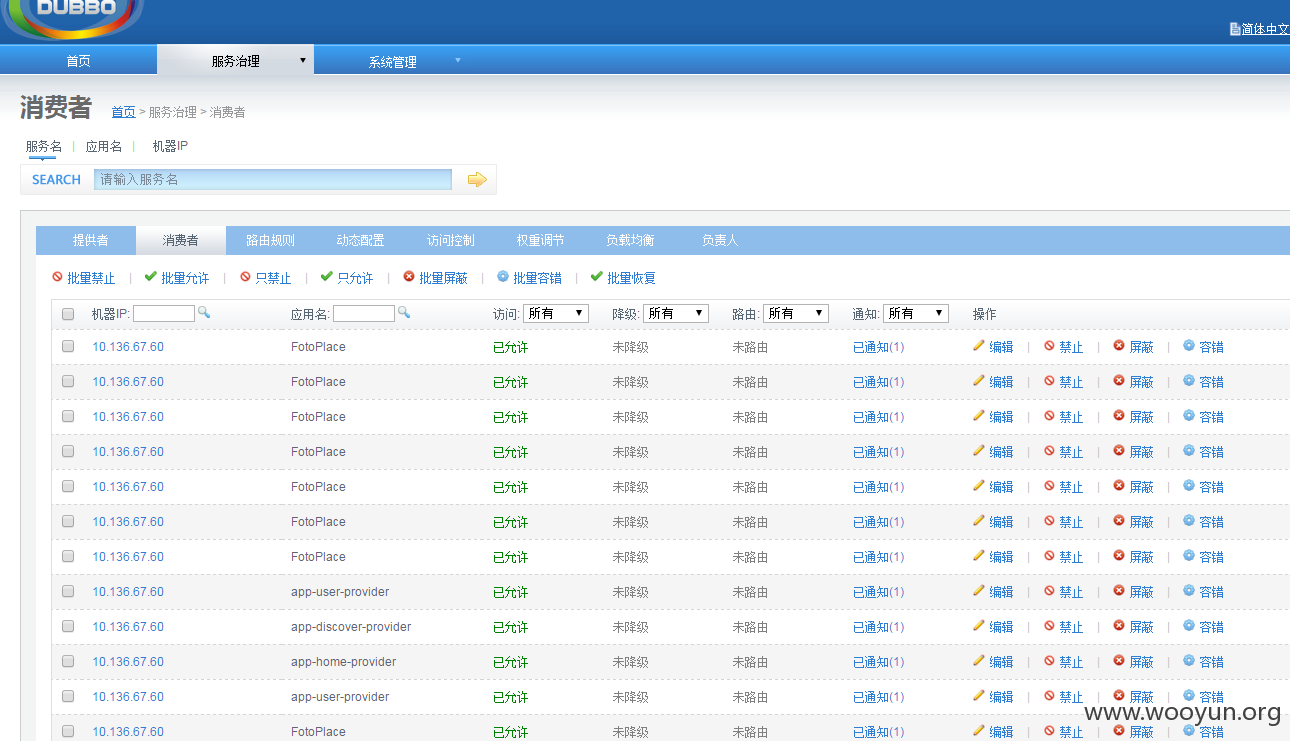Open IP link in app-home-provider row
The width and height of the screenshot is (1290, 741).
(x=128, y=662)
